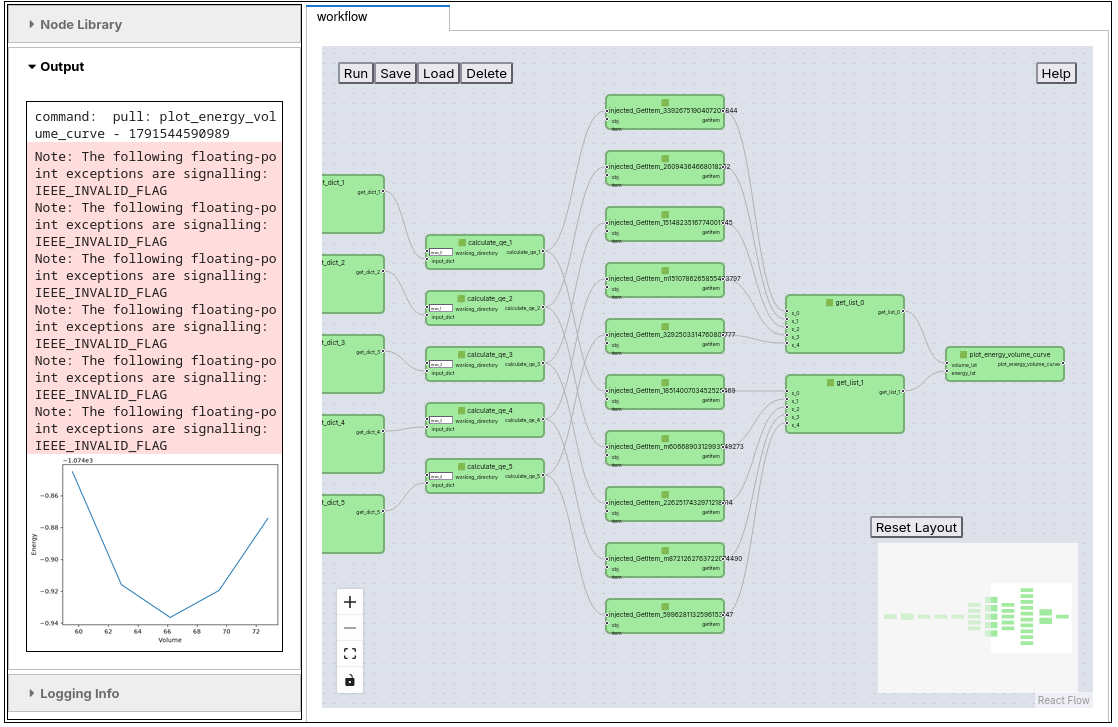Fit the whole workflow in view
Image resolution: width=1118 pixels, height=727 pixels.
click(x=349, y=654)
